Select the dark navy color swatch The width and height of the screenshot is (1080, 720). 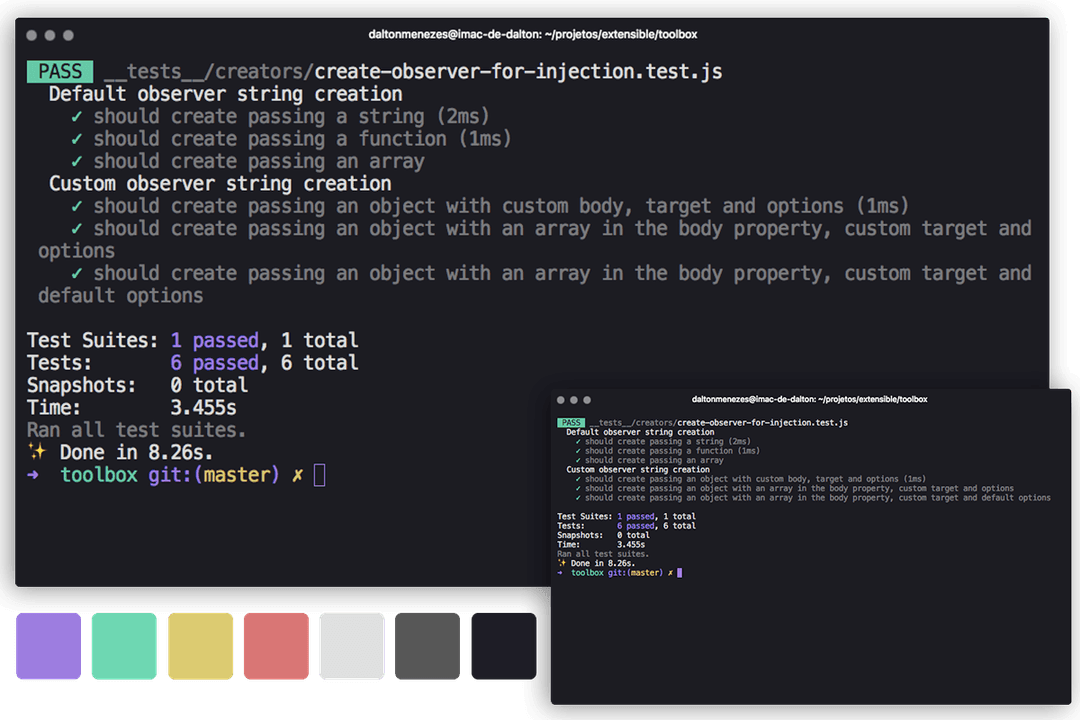coord(503,646)
